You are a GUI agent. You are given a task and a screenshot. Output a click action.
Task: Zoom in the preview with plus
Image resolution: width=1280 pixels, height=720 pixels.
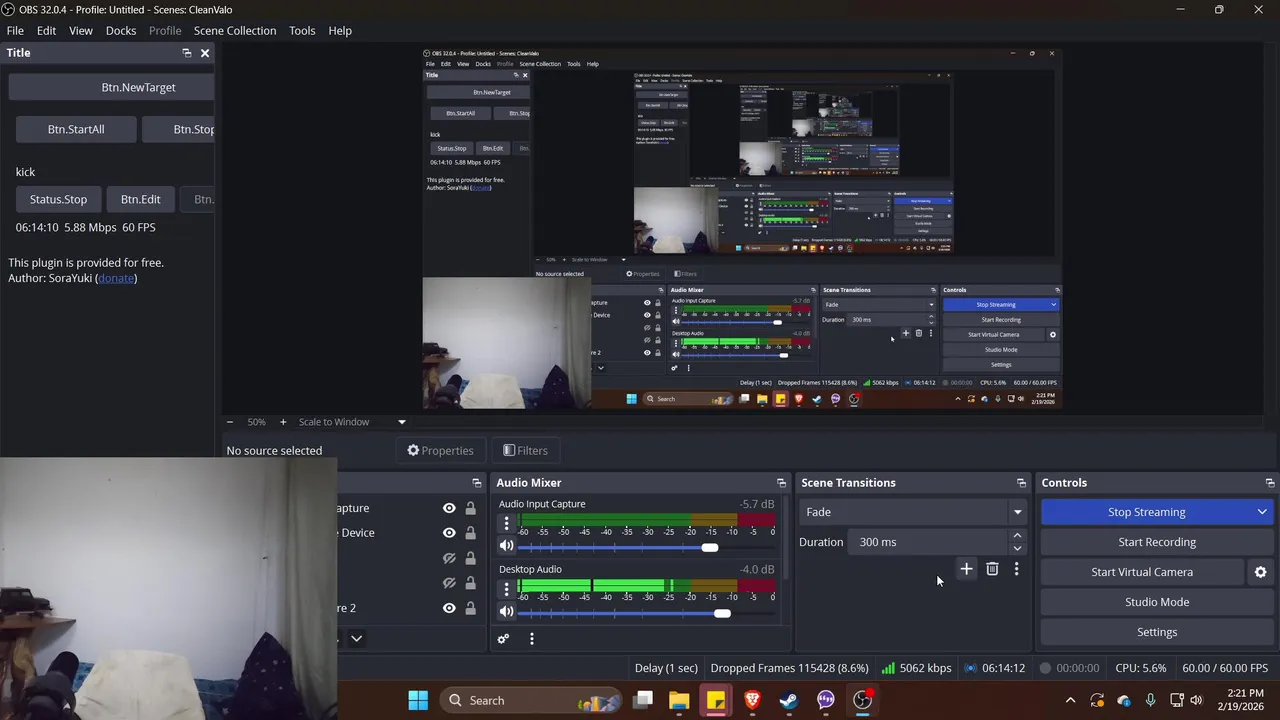point(283,422)
